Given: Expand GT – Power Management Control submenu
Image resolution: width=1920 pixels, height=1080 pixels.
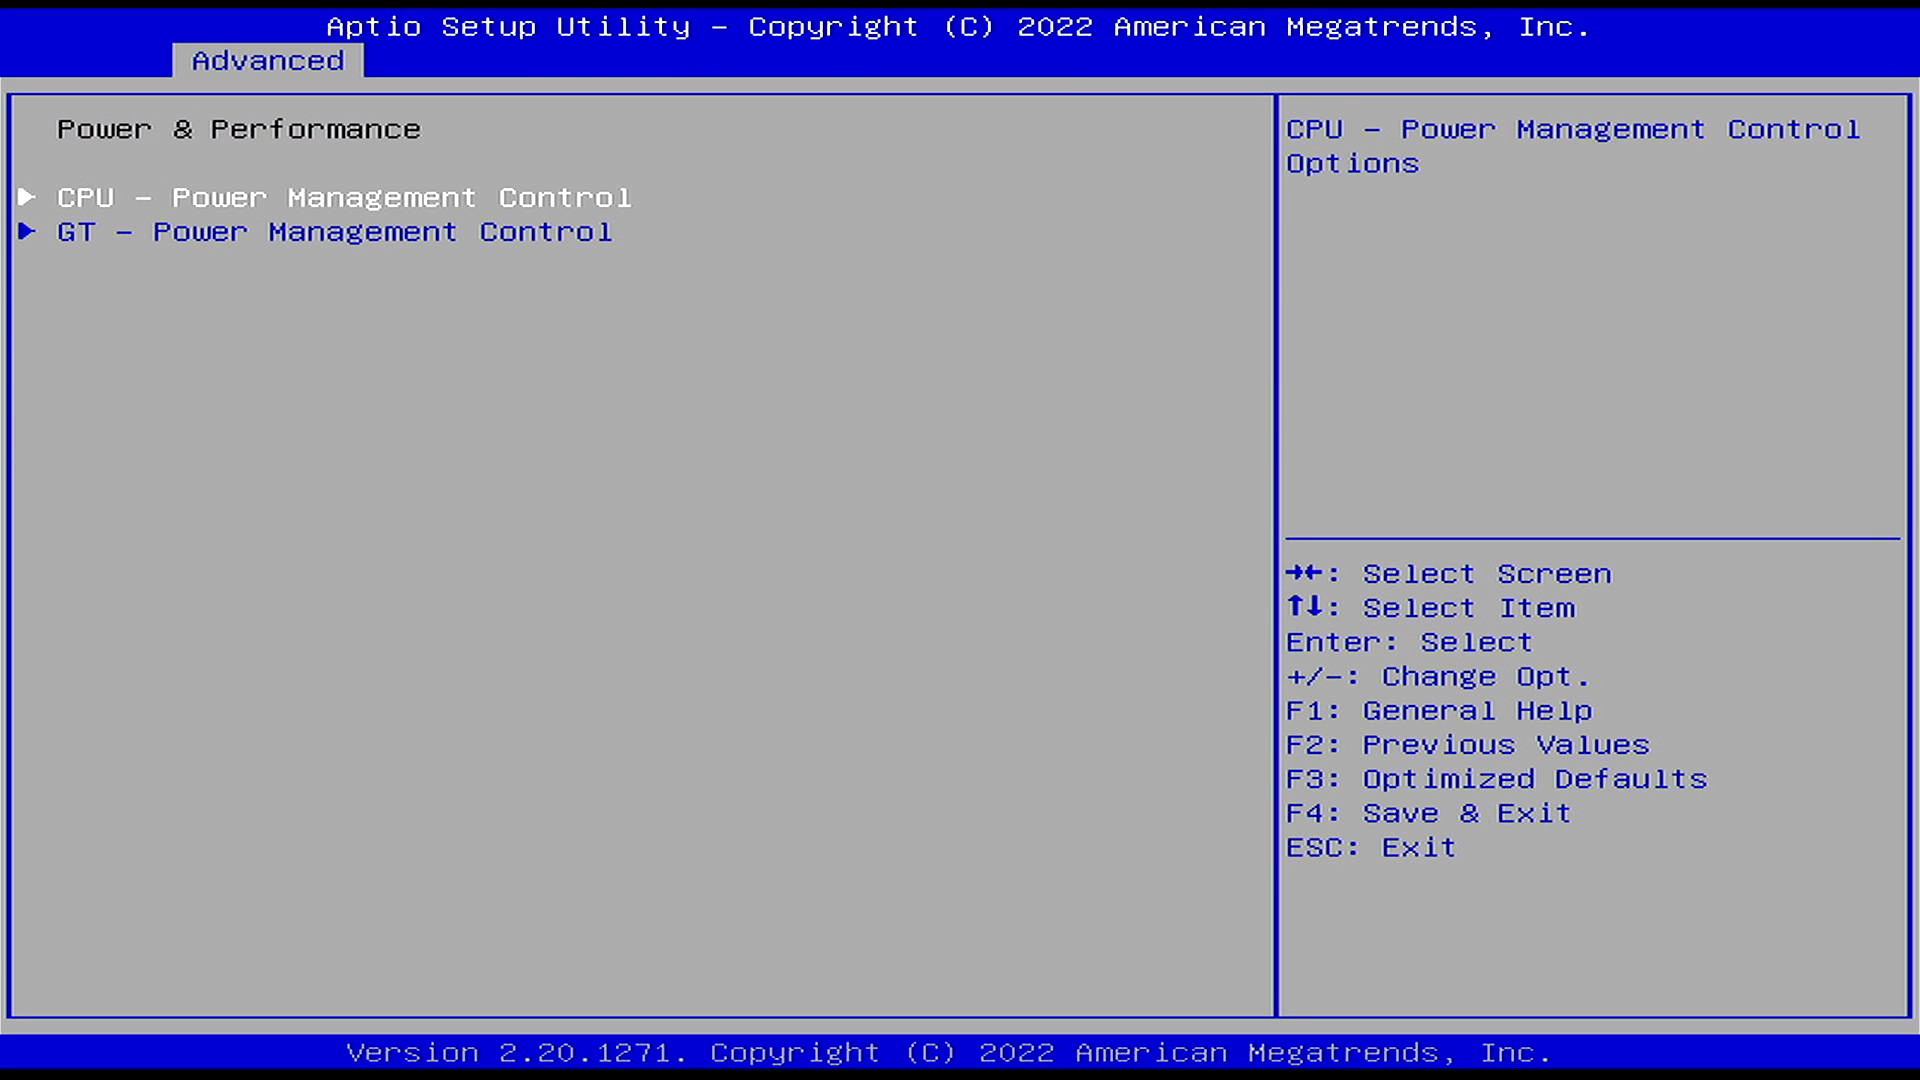Looking at the screenshot, I should [x=334, y=231].
